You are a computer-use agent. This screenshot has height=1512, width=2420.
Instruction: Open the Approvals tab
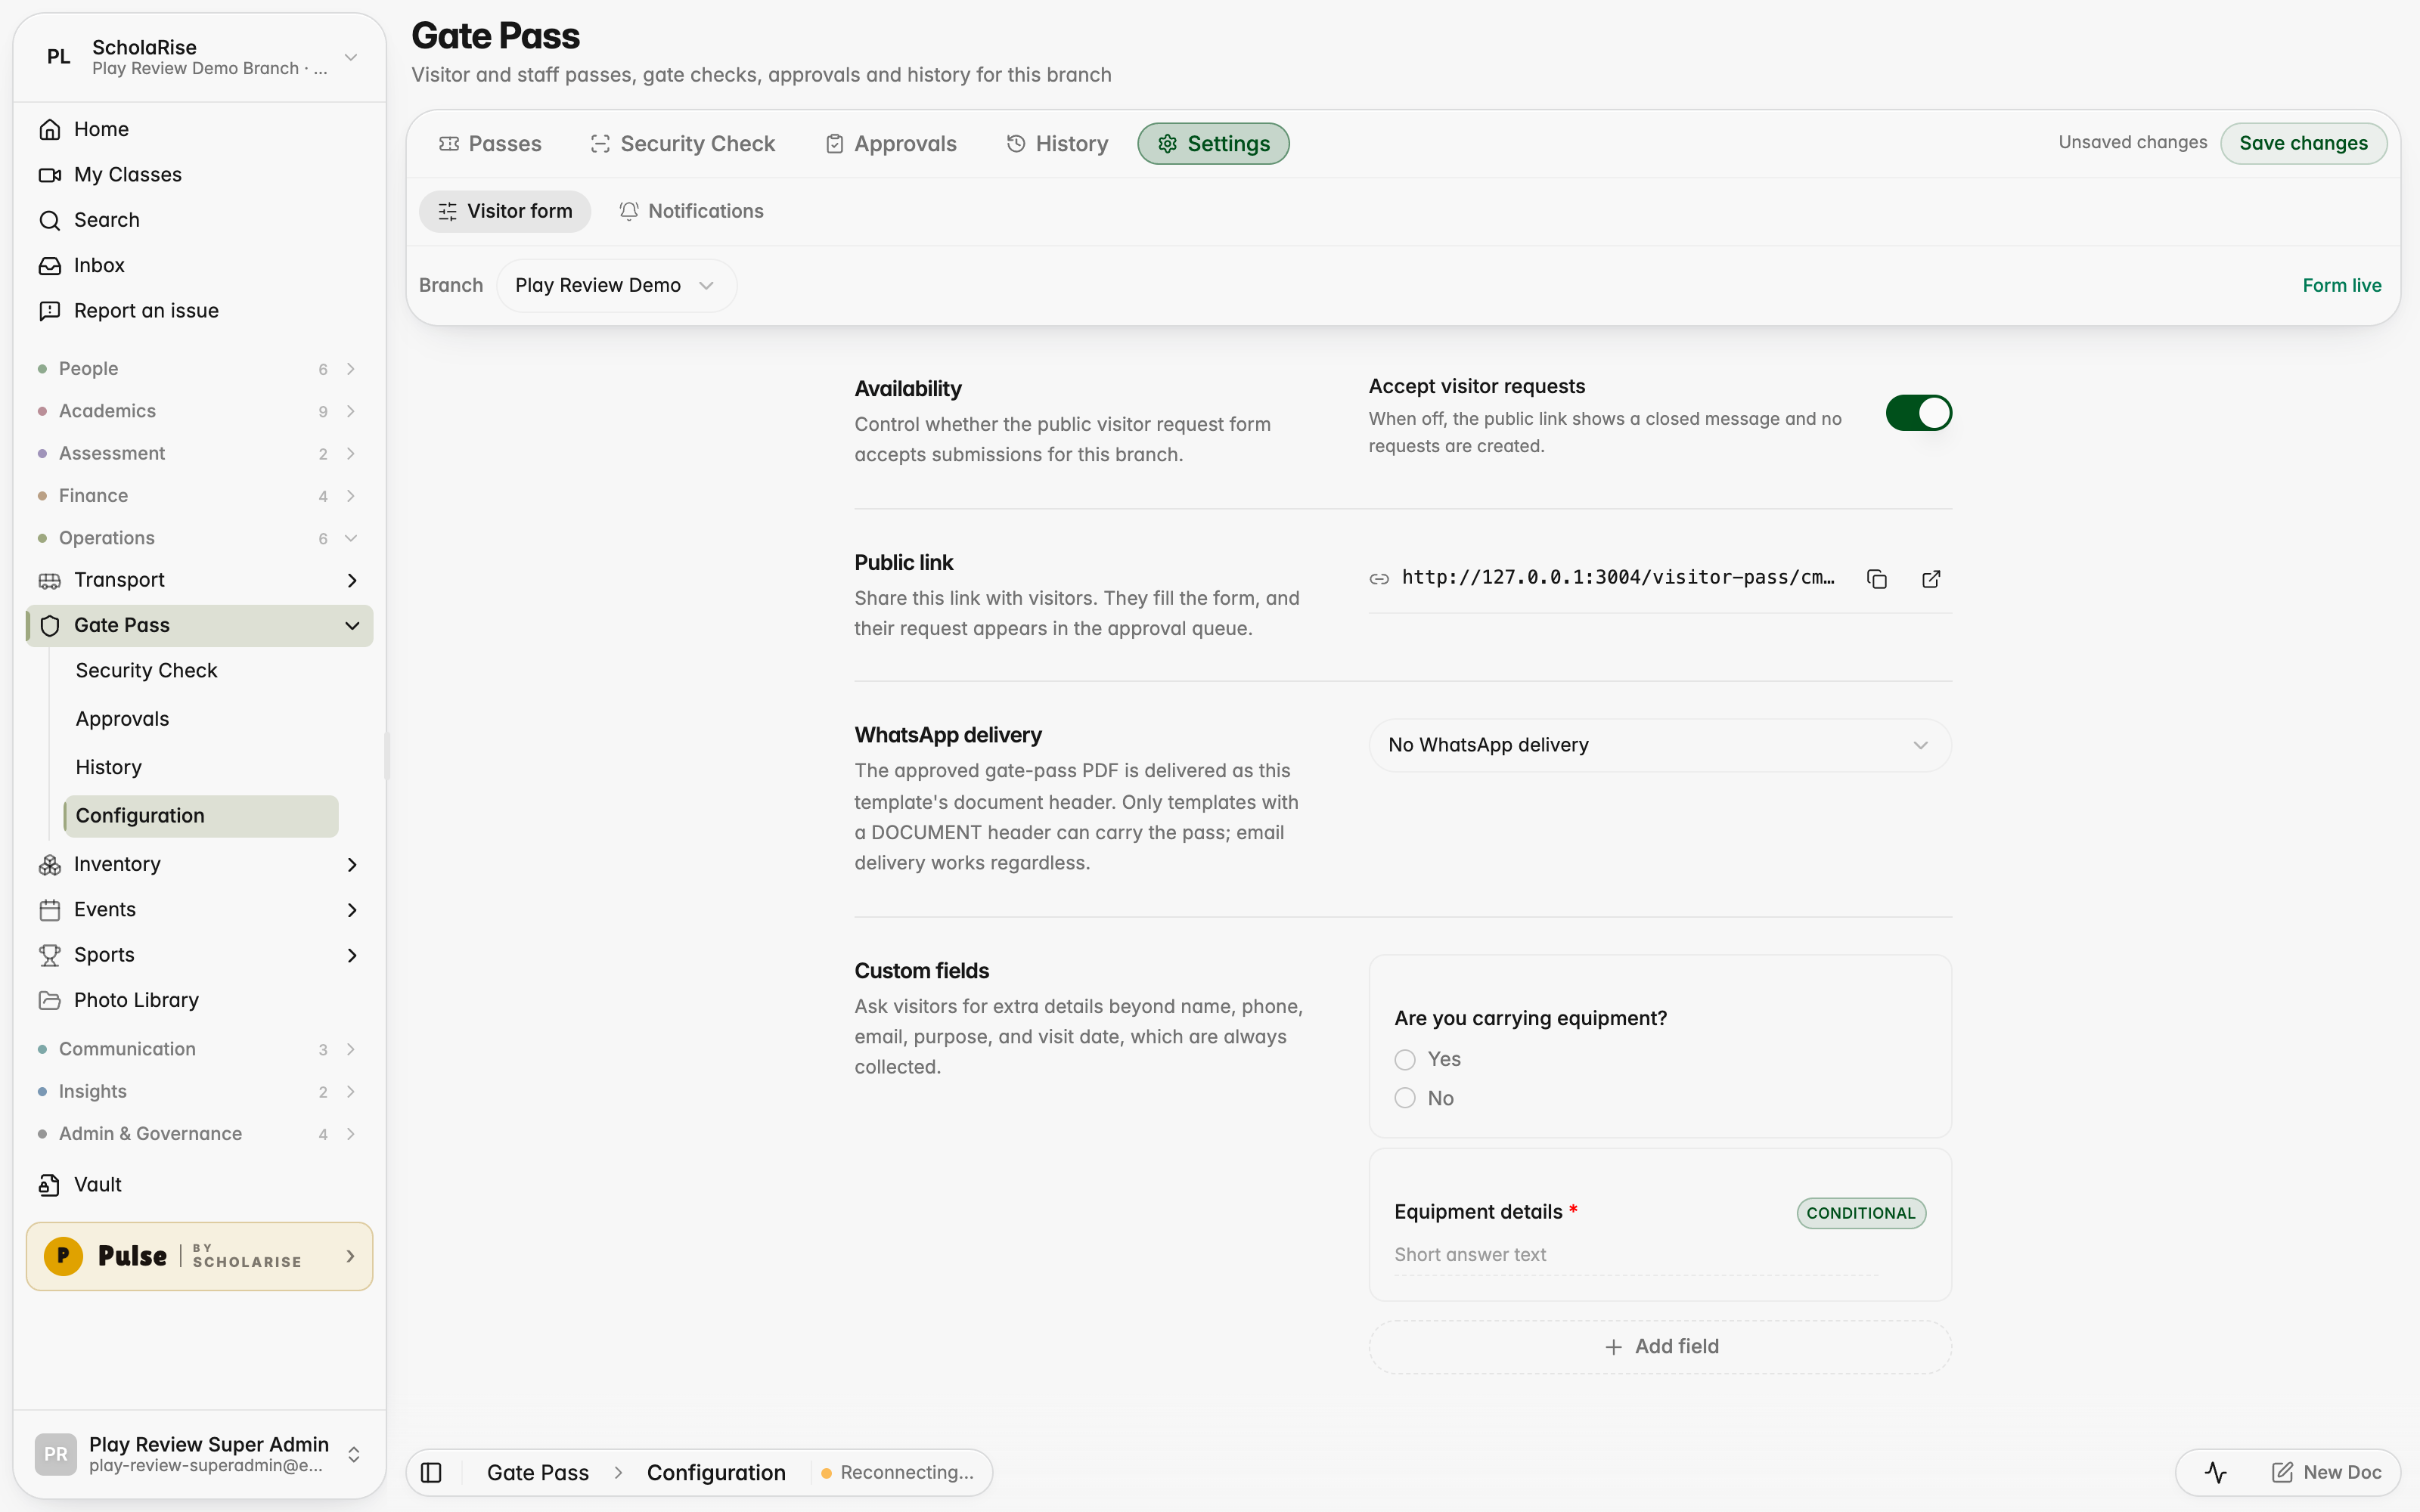[891, 144]
